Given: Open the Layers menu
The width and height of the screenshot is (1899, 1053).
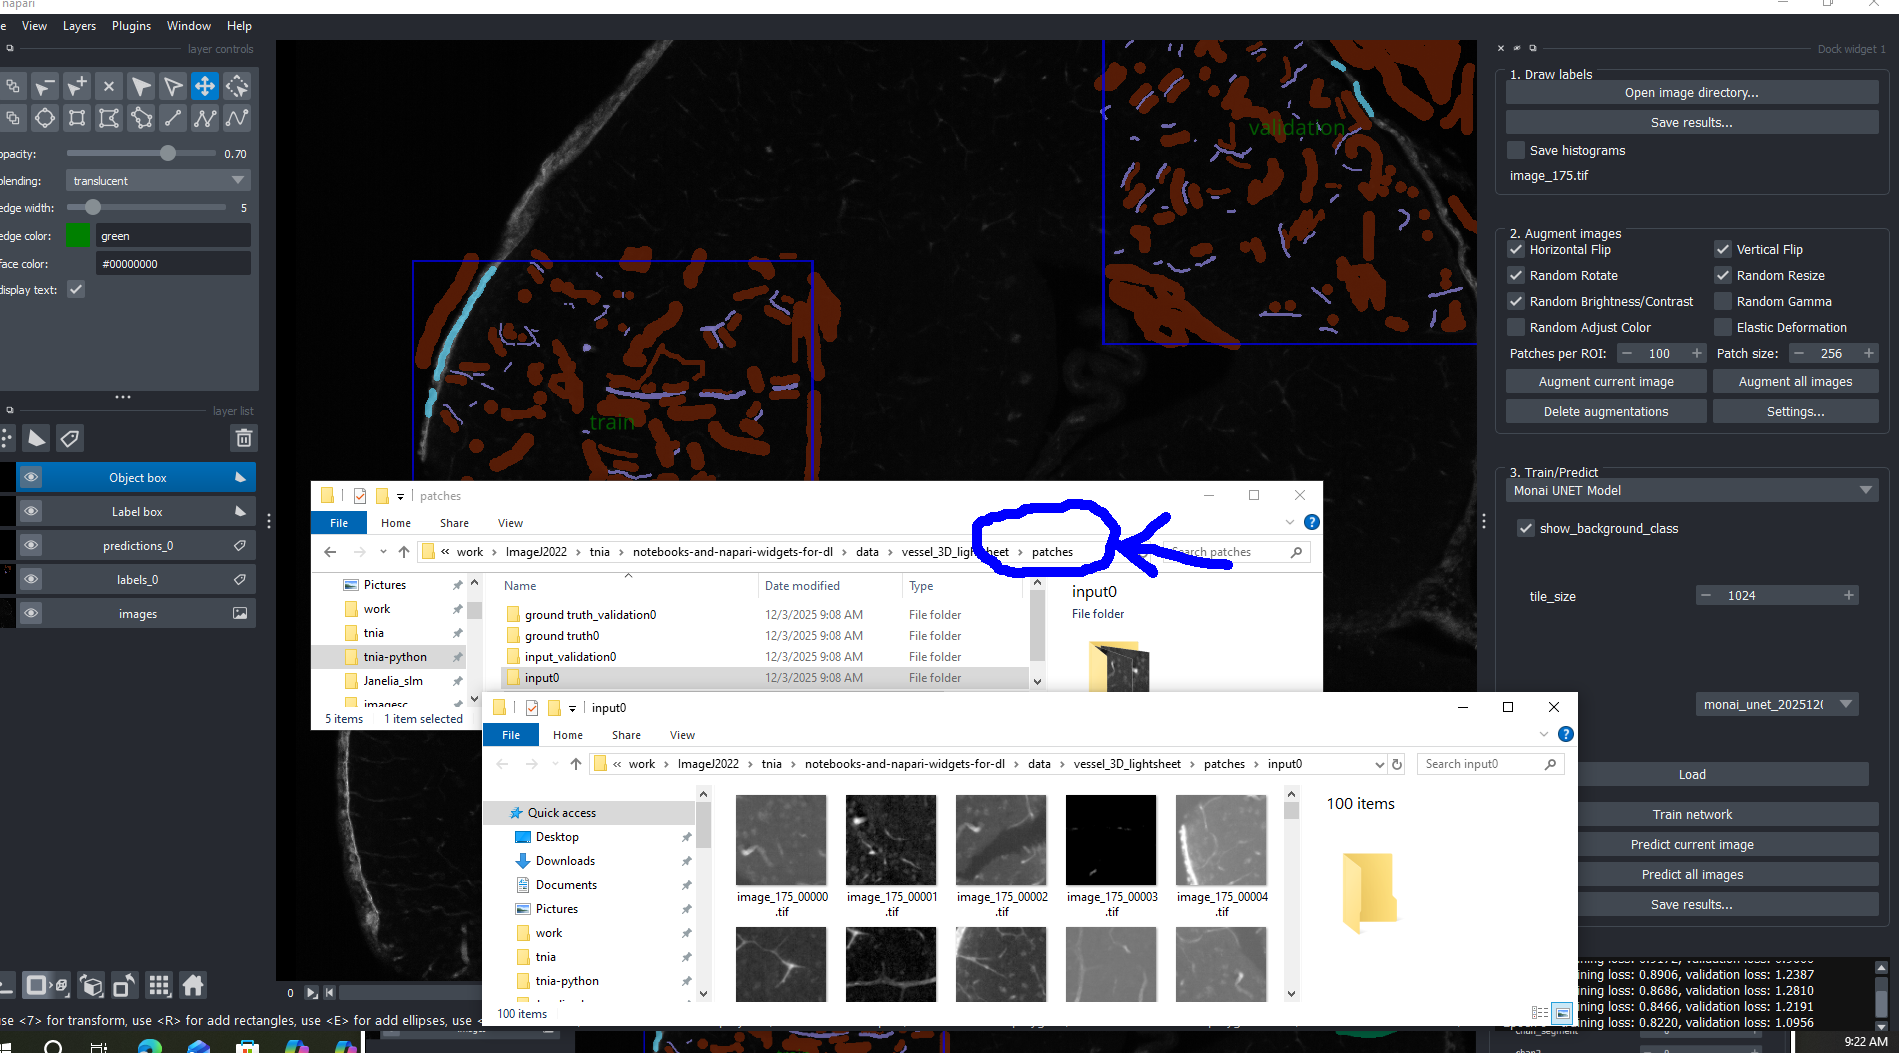Looking at the screenshot, I should (79, 26).
